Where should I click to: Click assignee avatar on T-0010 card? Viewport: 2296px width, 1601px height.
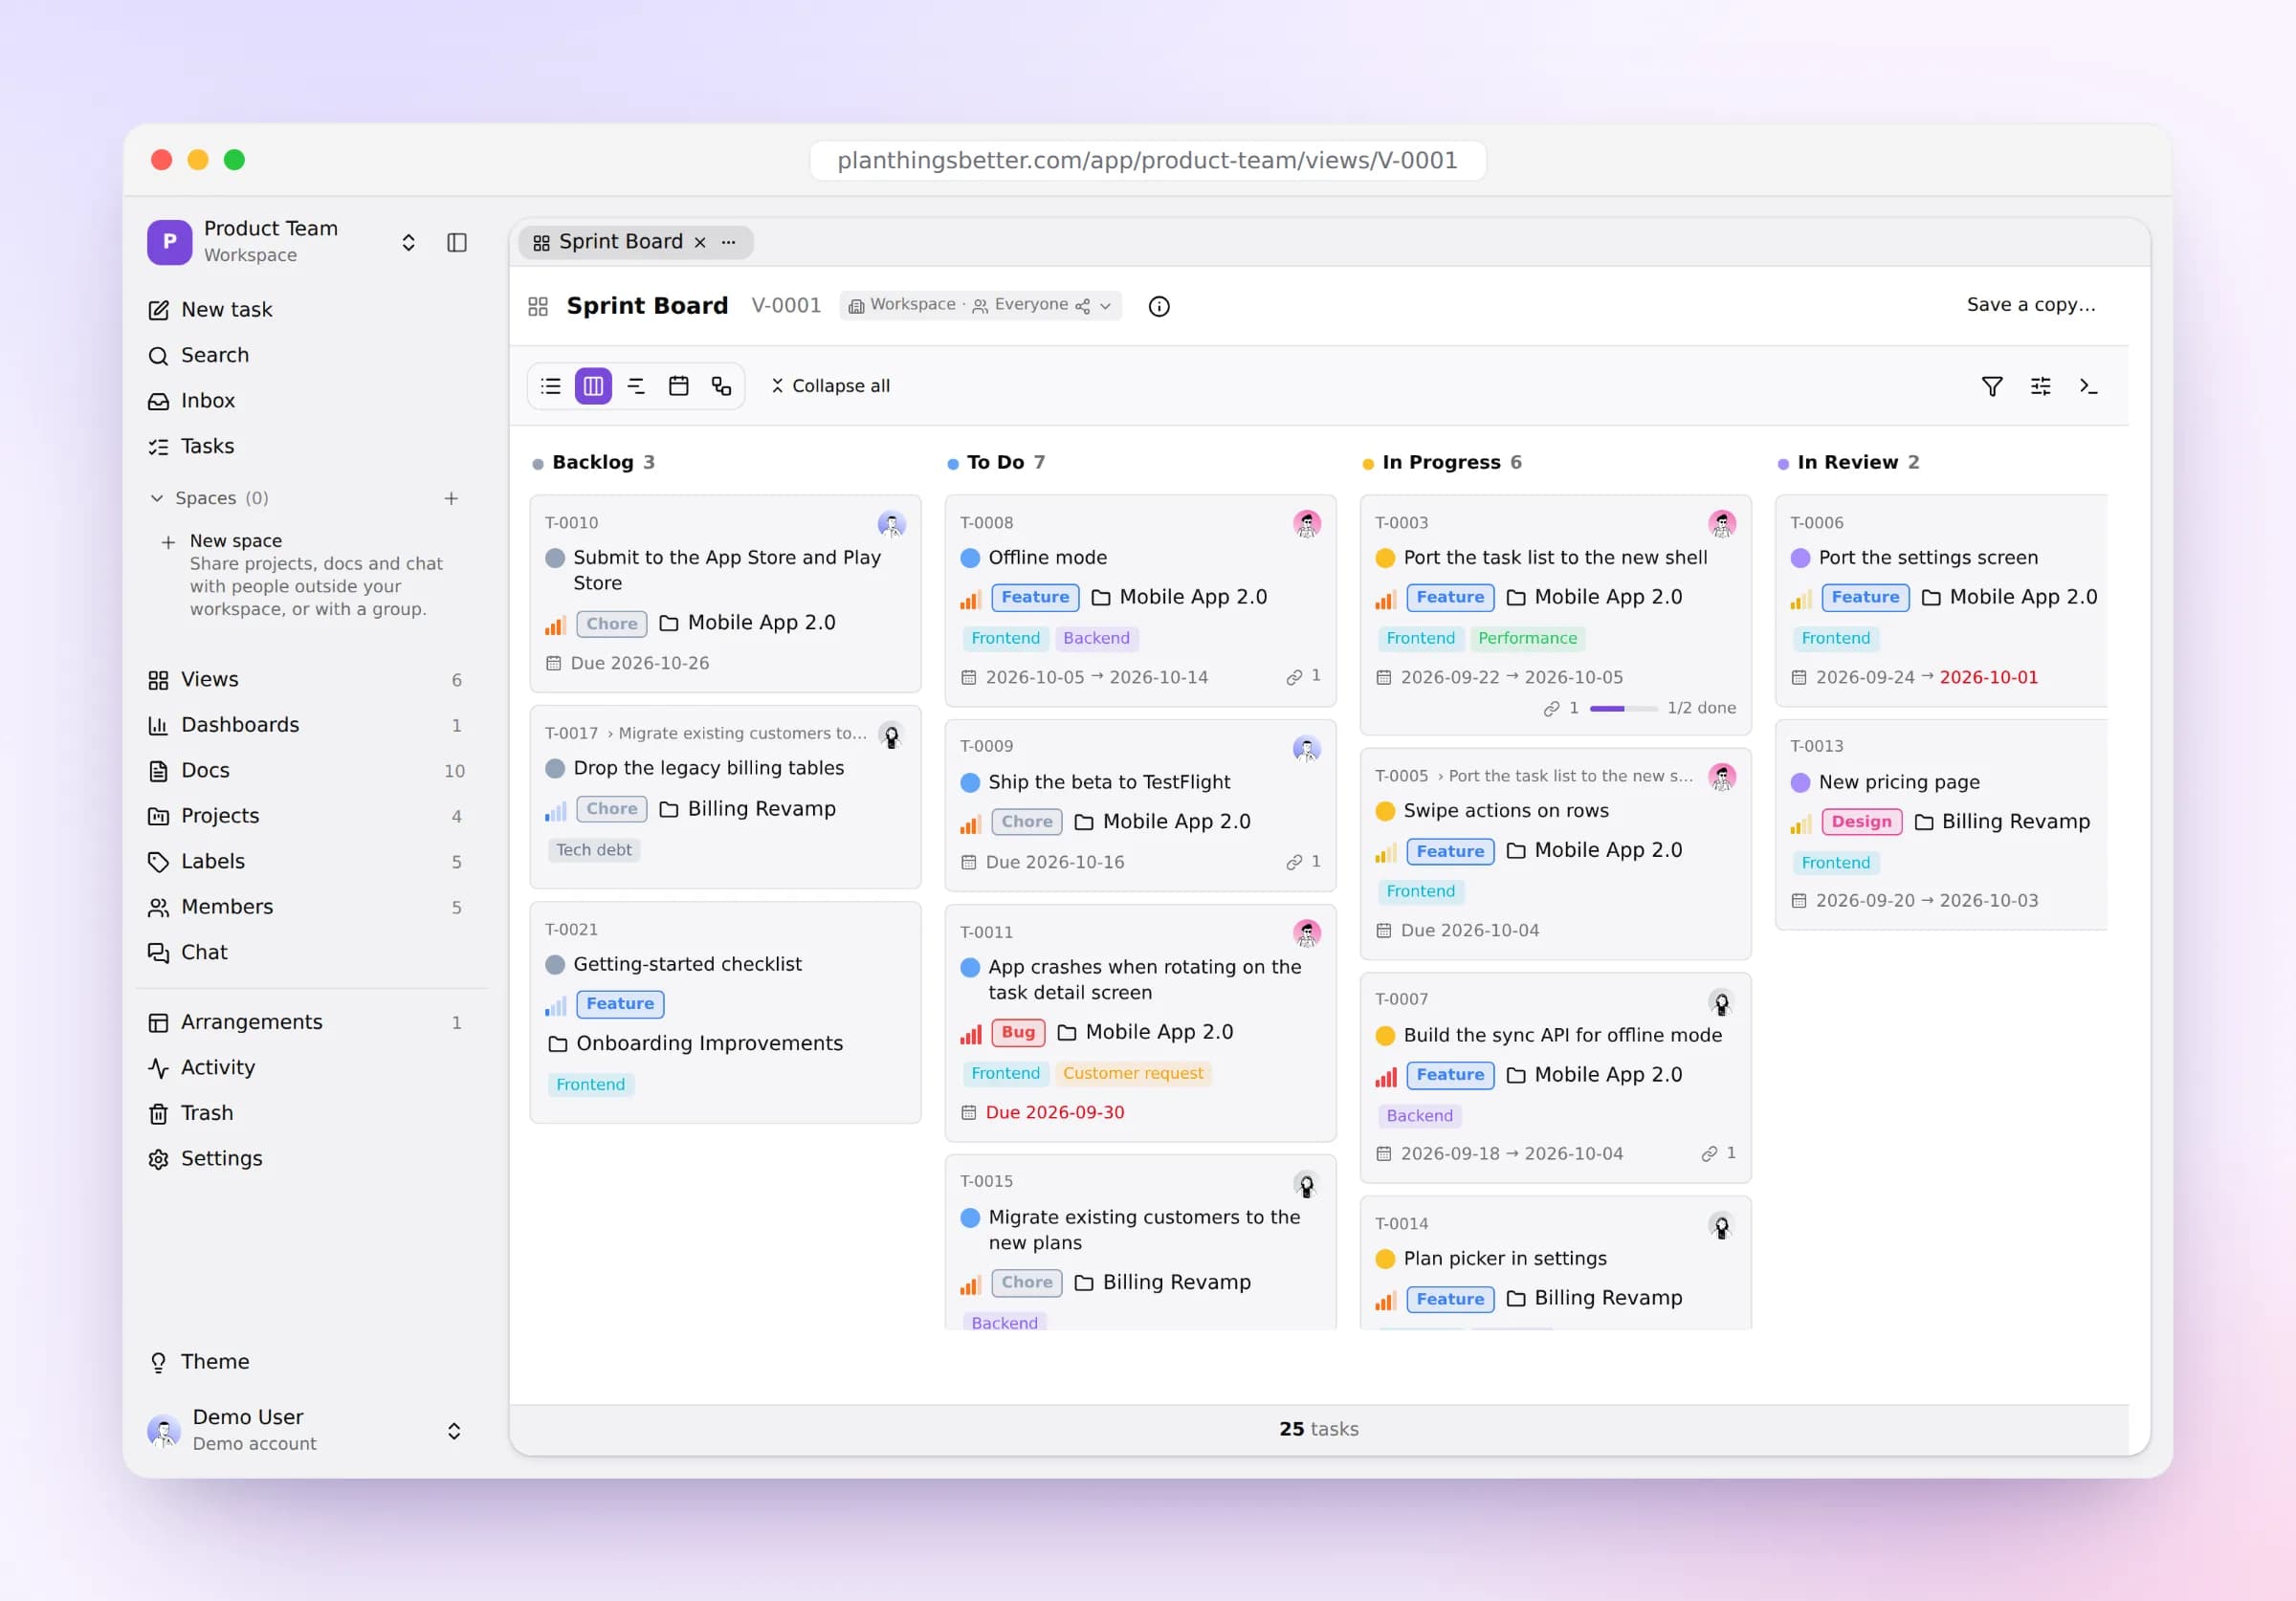coord(892,524)
